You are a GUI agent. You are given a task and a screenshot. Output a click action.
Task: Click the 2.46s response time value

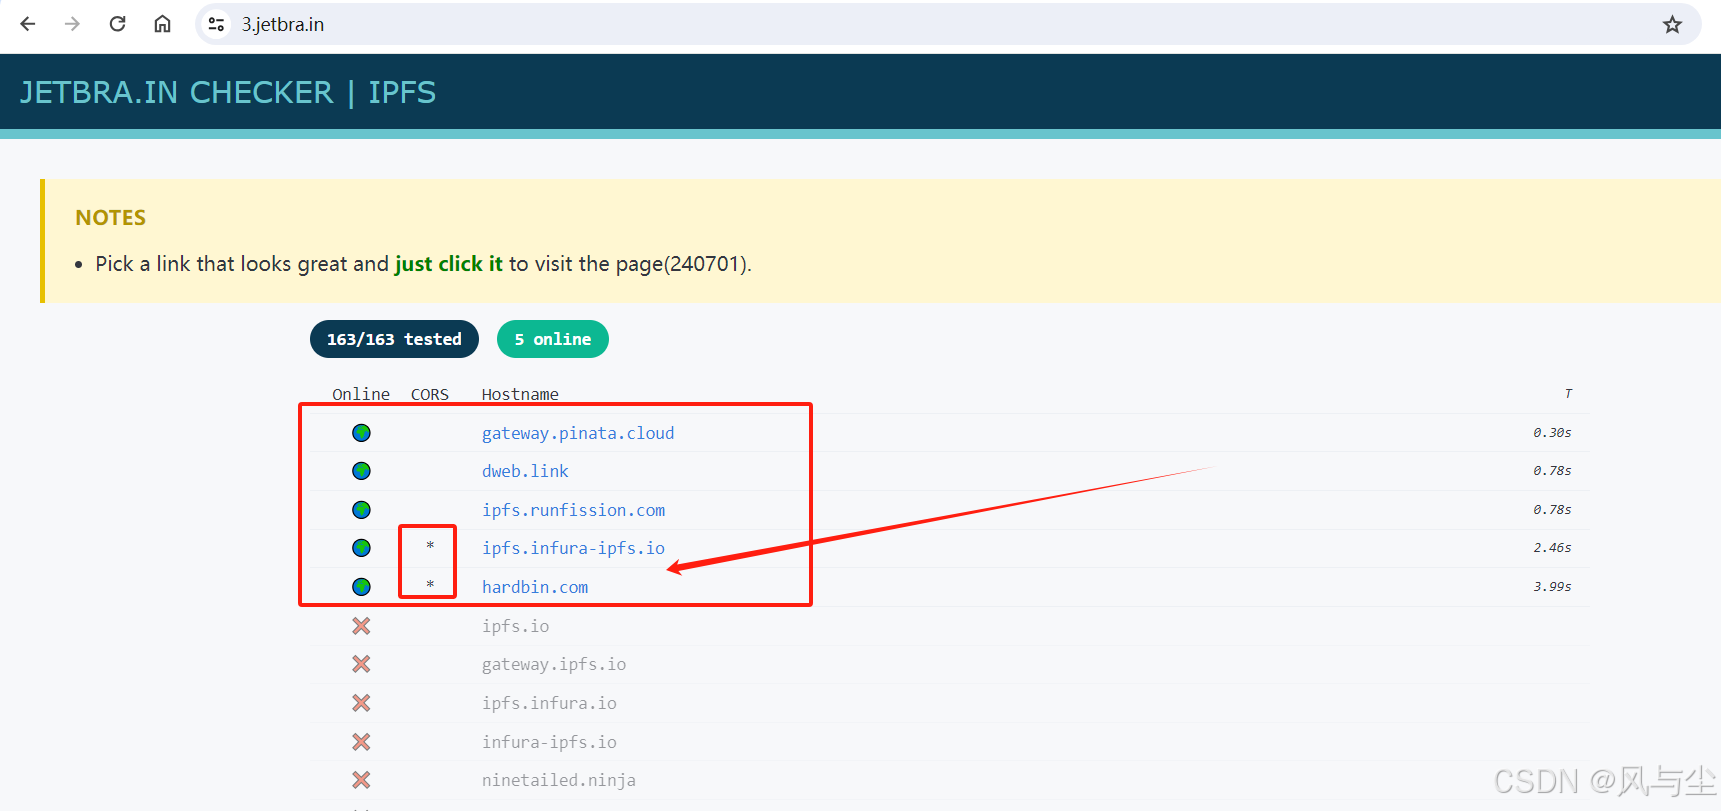coord(1552,548)
